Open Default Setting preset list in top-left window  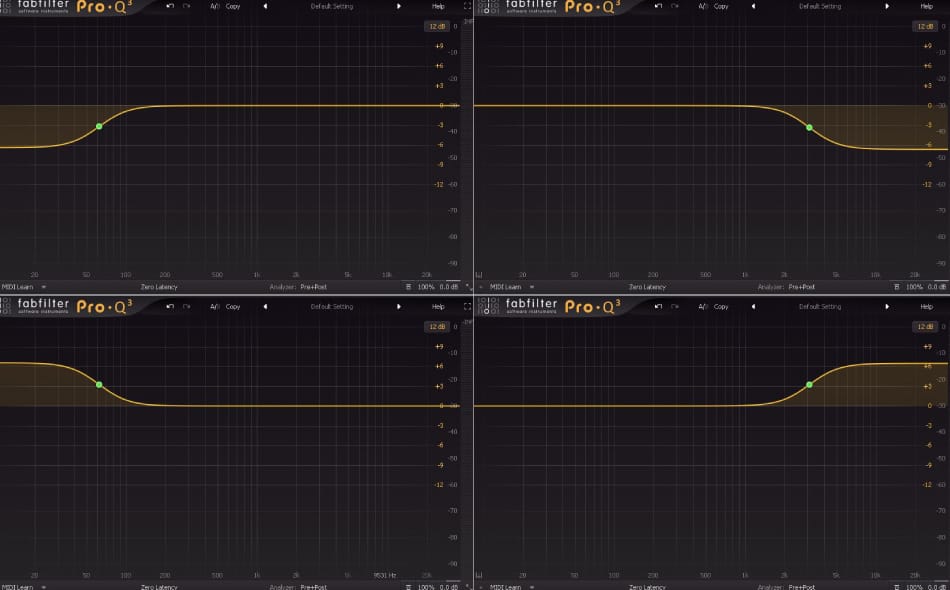point(331,6)
